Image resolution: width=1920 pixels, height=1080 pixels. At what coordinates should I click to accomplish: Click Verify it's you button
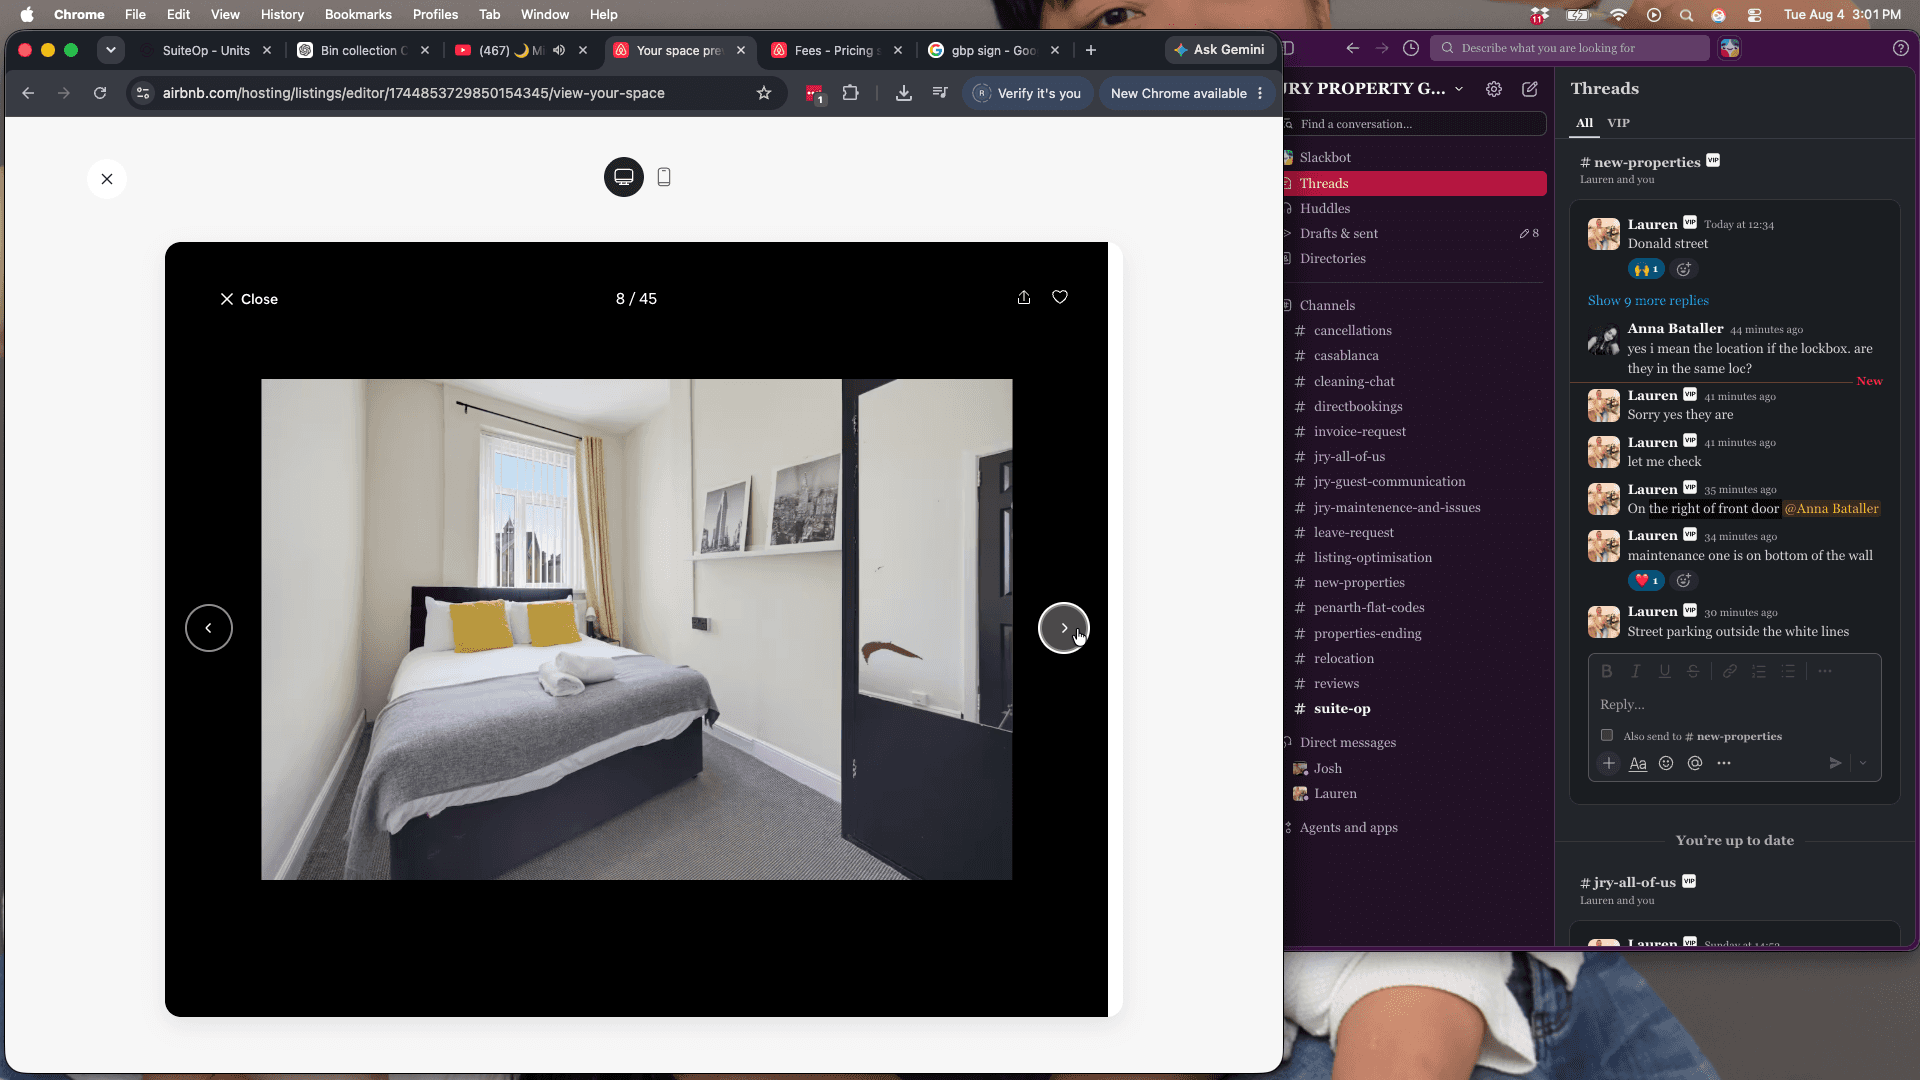[1028, 93]
